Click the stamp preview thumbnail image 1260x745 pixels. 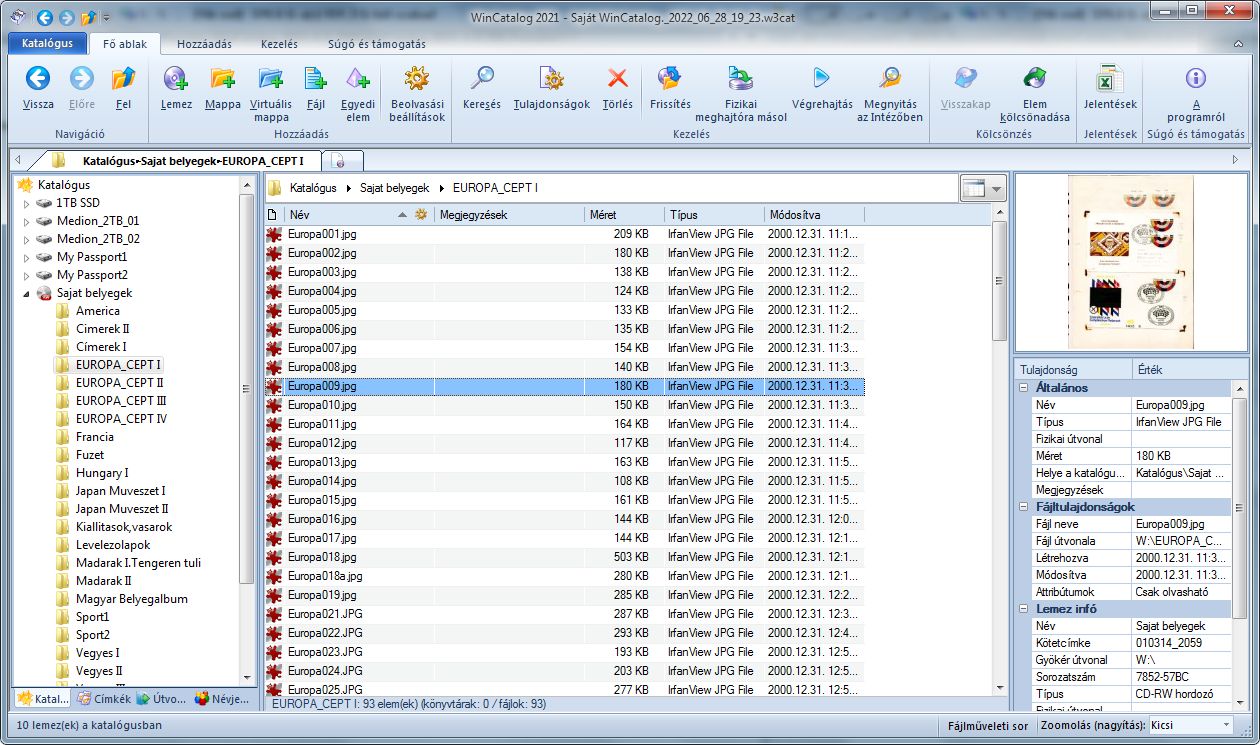pyautogui.click(x=1131, y=263)
